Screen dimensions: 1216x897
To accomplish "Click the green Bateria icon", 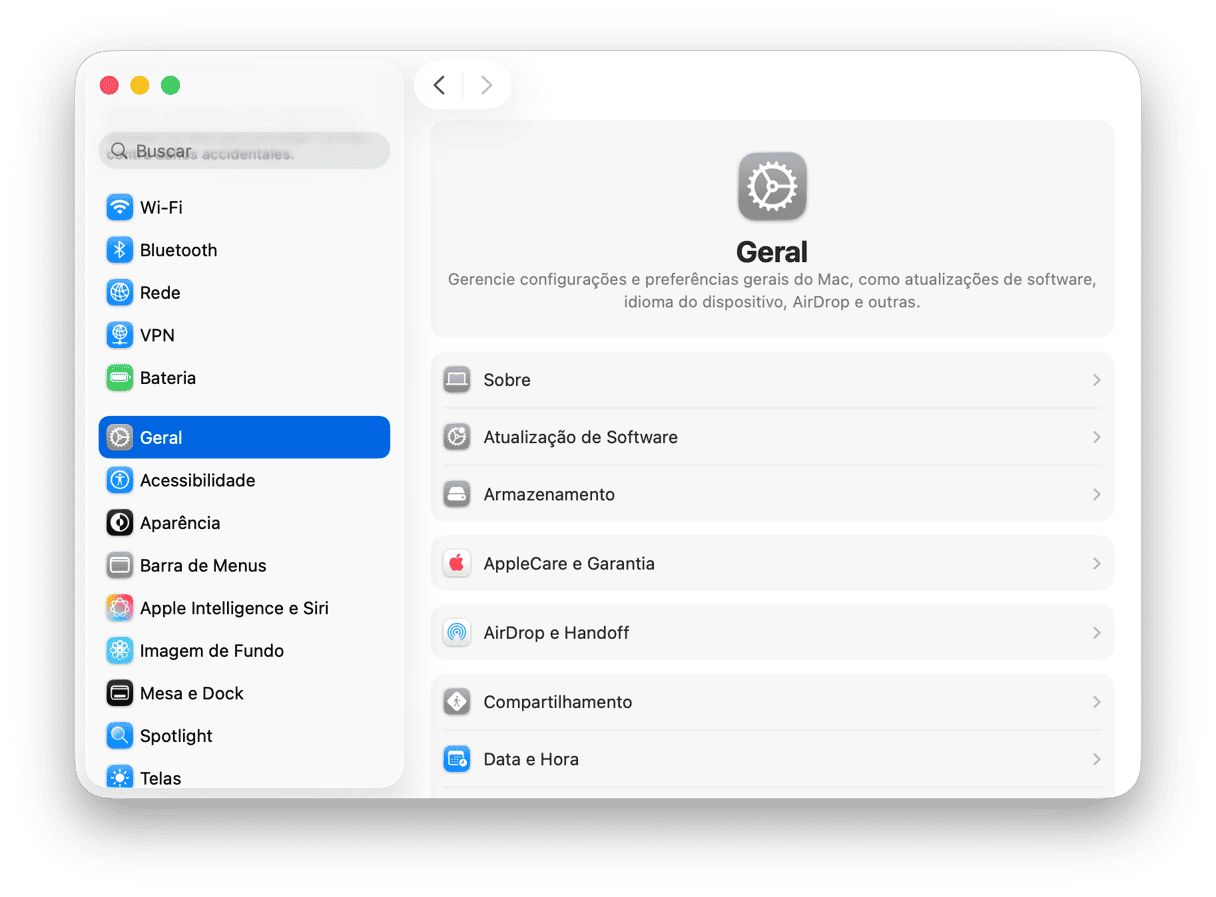I will pyautogui.click(x=120, y=378).
